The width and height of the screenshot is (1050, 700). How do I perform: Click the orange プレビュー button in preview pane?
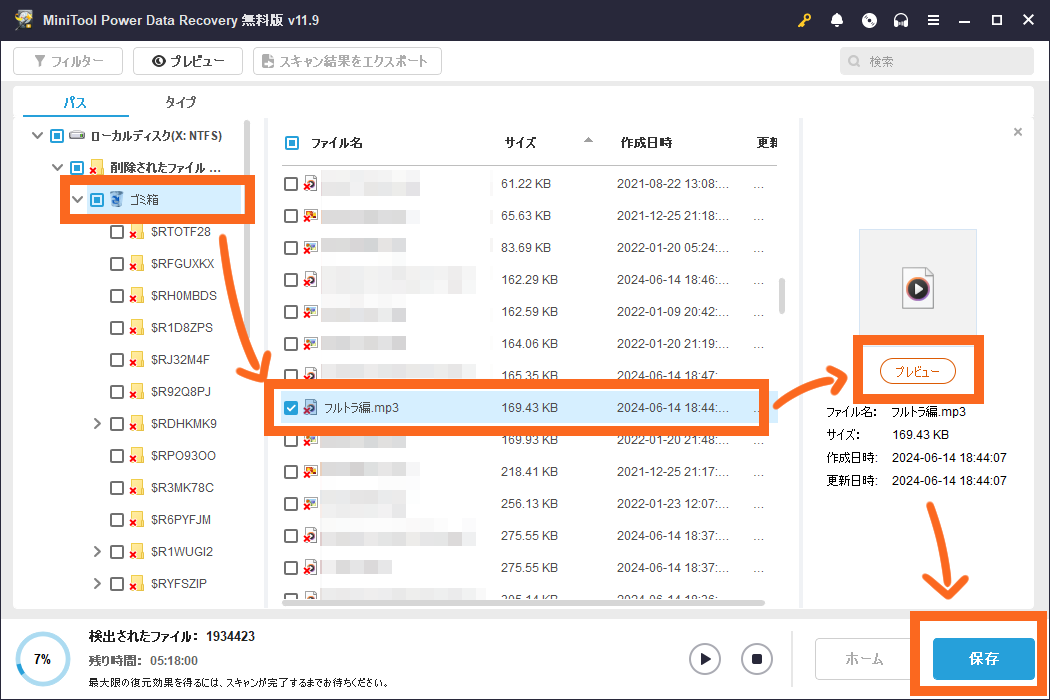click(918, 371)
